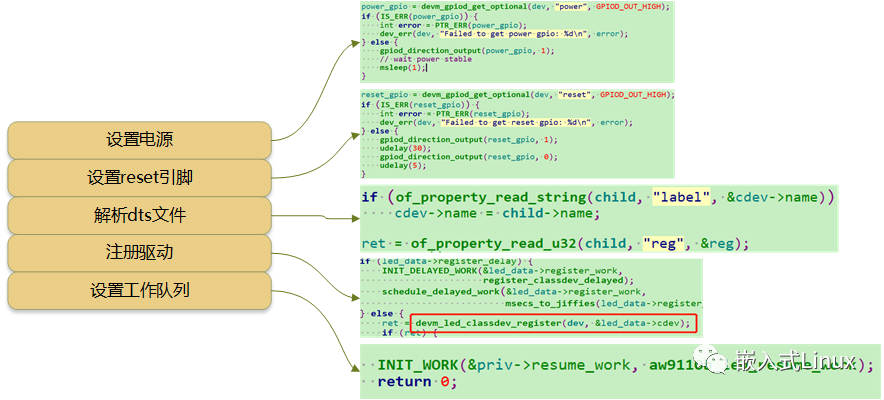Click the // wait power stable comment
This screenshot has height=400, width=884.
tap(426, 59)
